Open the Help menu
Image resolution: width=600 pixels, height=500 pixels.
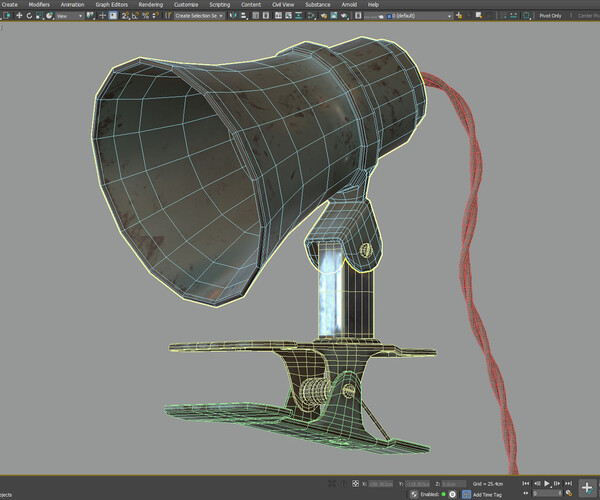[373, 5]
